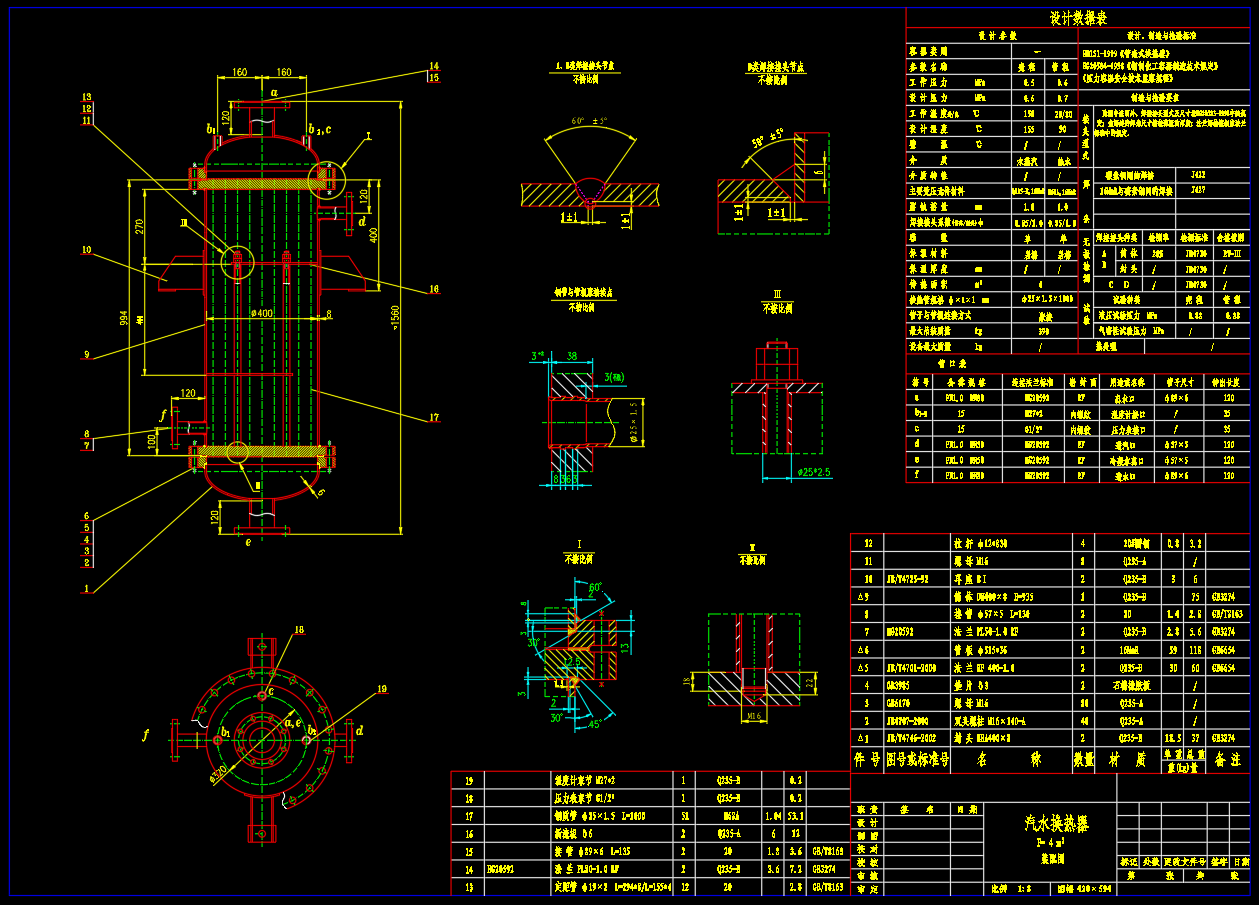This screenshot has width=1259, height=905.
Task: Click the 设计数据表 table title
Action: (x=1077, y=18)
